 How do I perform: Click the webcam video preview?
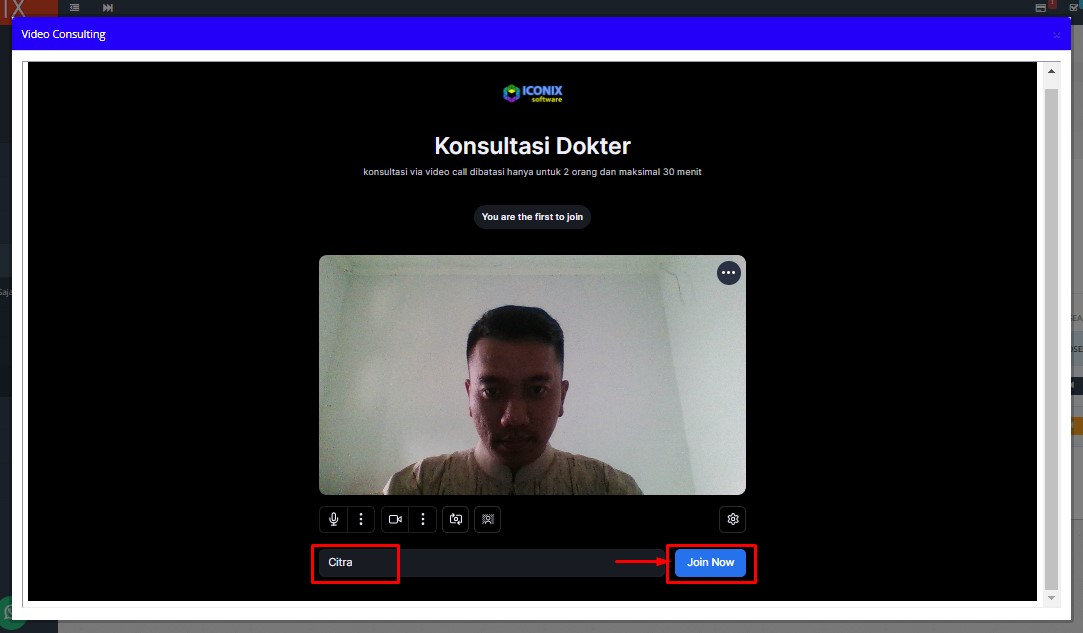tap(532, 375)
